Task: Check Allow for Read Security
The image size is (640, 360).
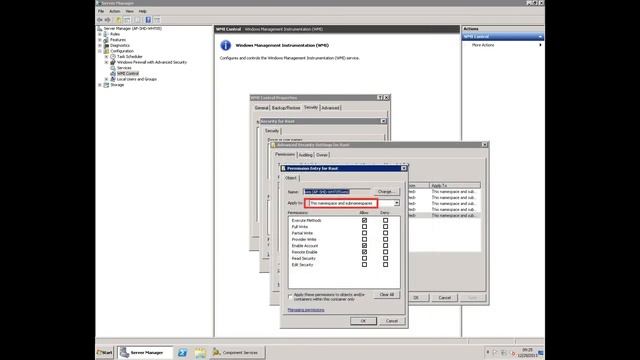Action: coord(364,258)
